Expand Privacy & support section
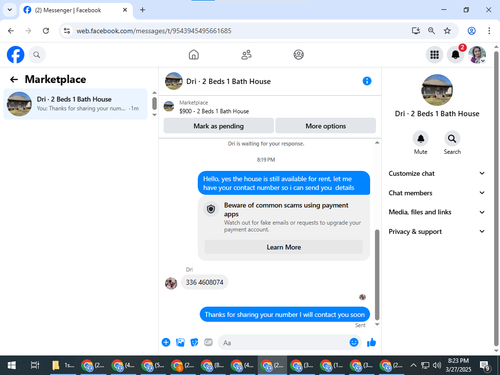This screenshot has height=375, width=500. click(436, 231)
